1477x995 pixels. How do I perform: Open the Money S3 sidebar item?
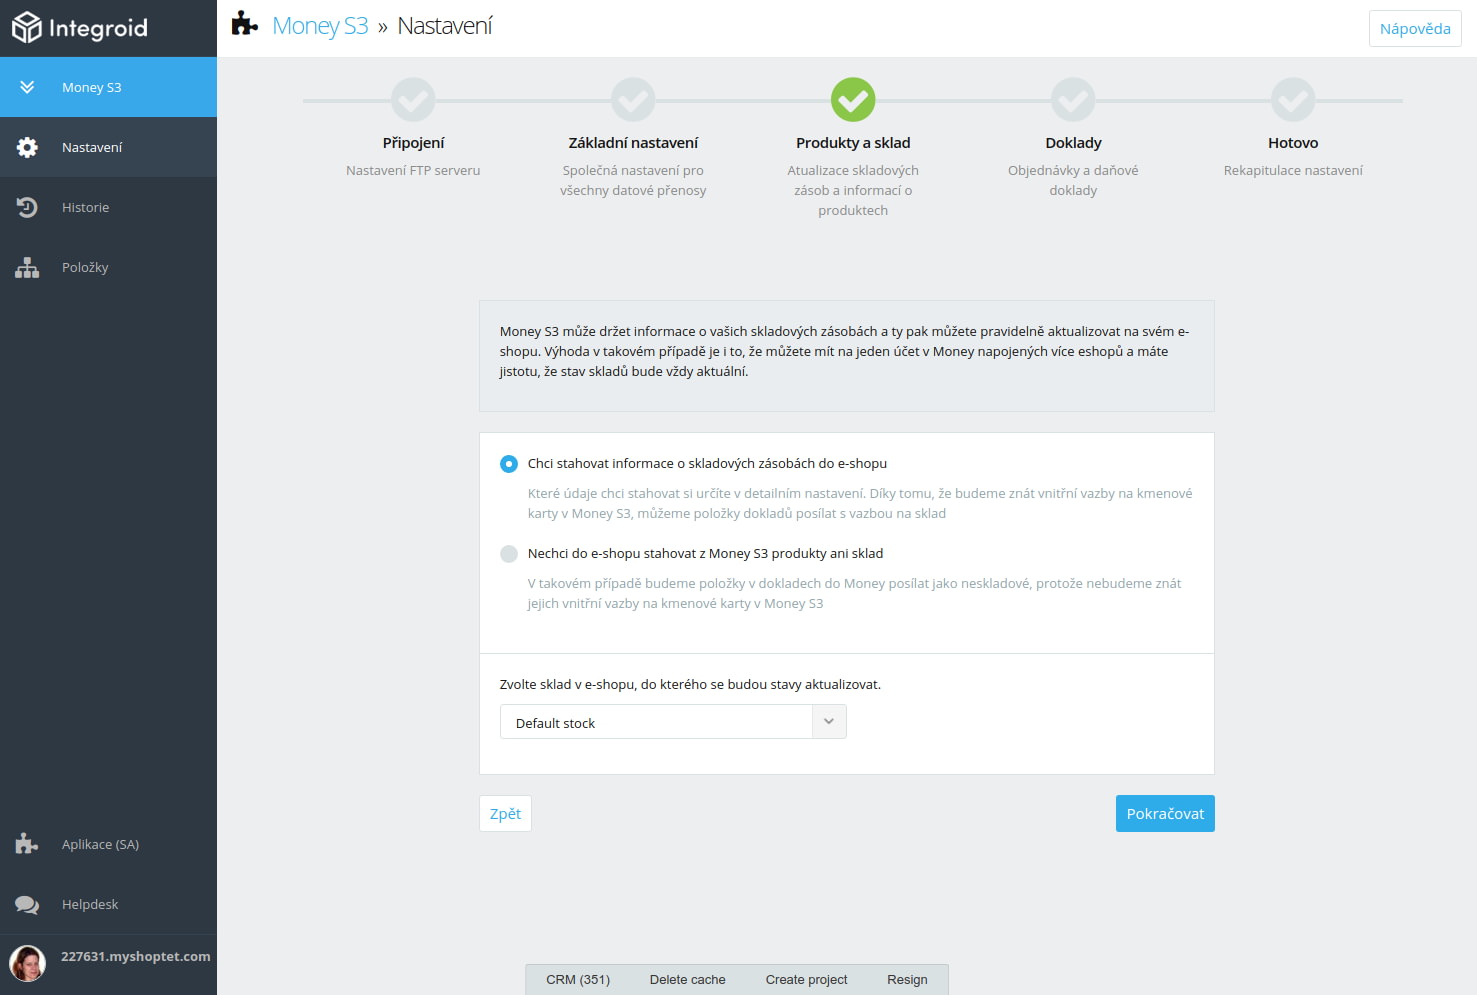point(108,87)
